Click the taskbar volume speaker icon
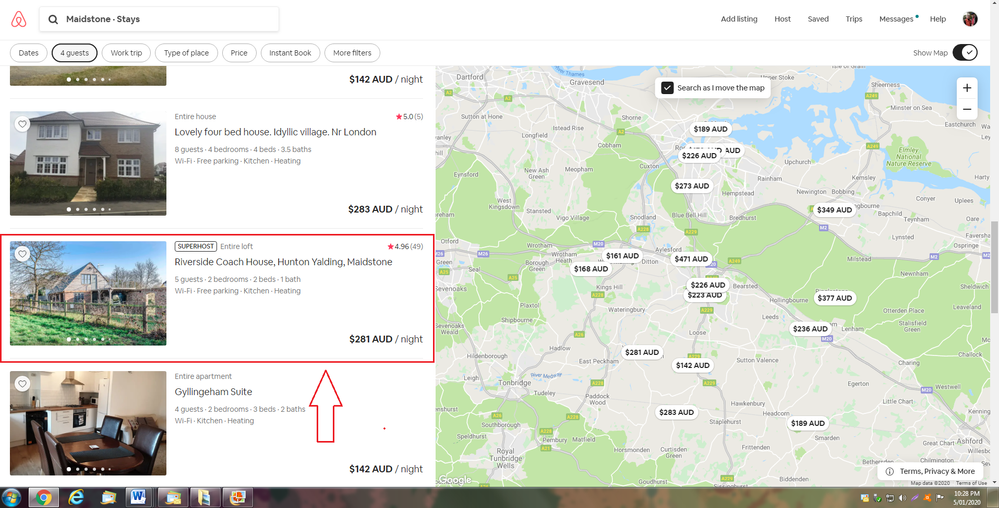Viewport: 999px width, 508px height. coord(903,498)
